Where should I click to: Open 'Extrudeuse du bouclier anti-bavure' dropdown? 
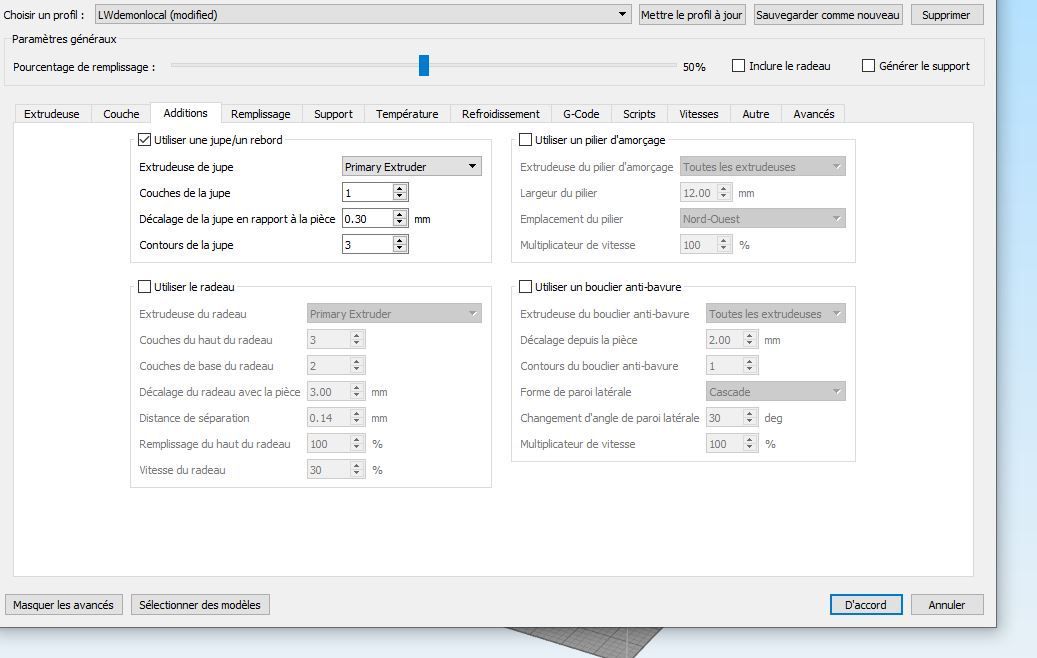[x=776, y=313]
